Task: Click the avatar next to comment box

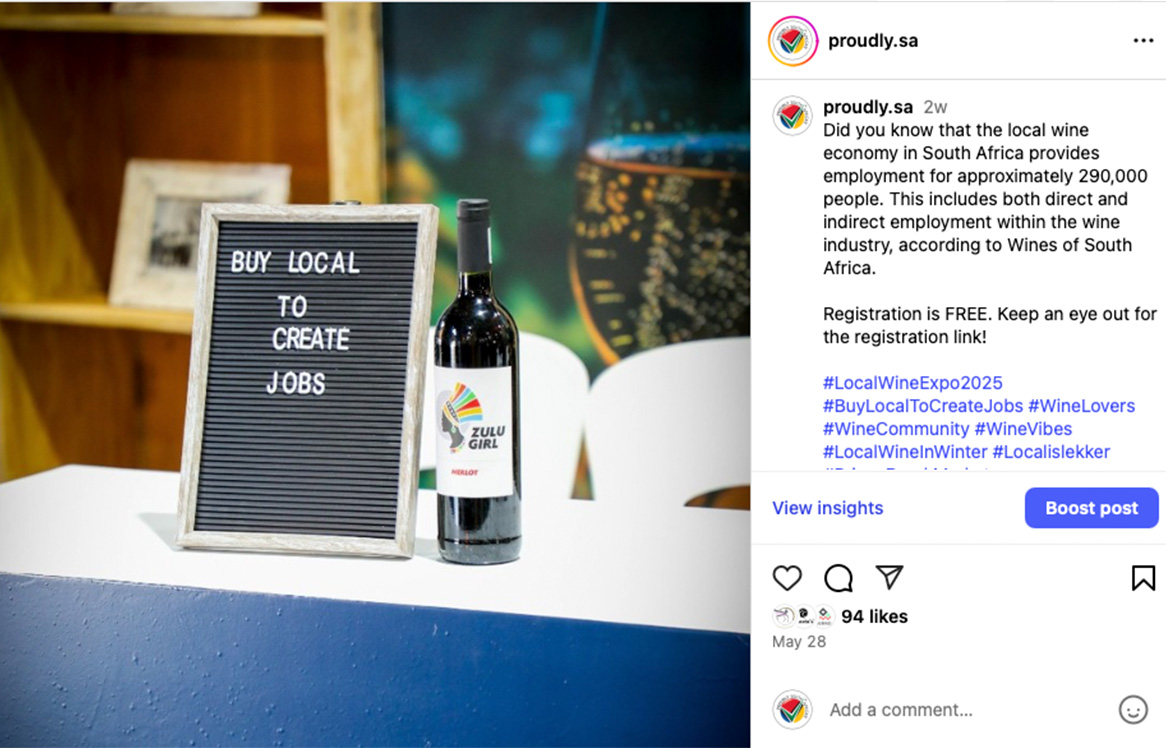Action: [792, 709]
